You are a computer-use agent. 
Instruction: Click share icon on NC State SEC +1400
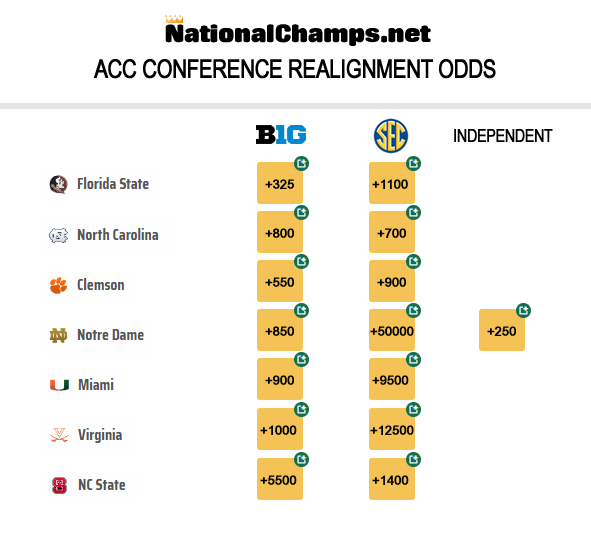(x=413, y=460)
